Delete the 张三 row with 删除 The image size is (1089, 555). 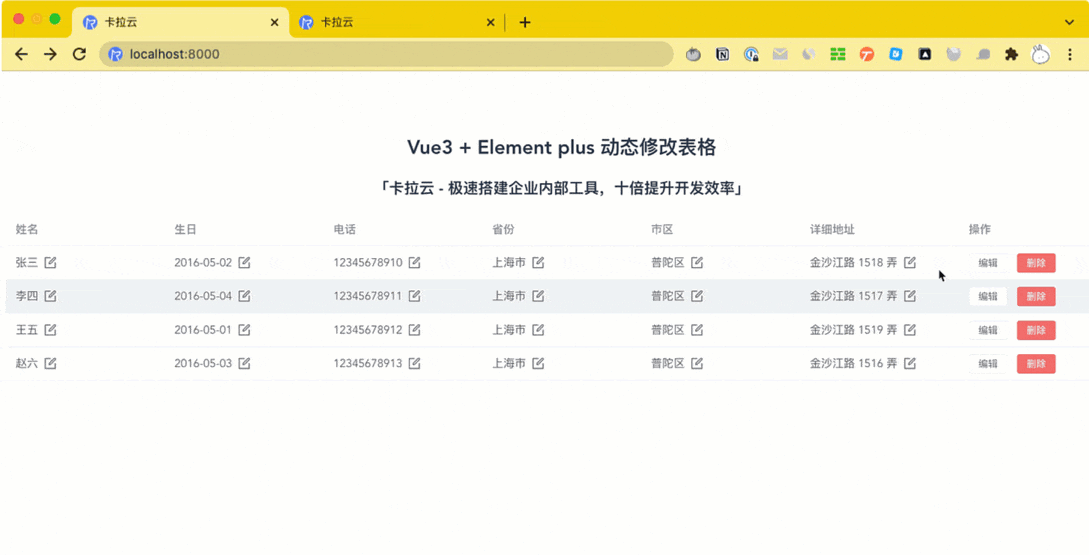click(1036, 263)
